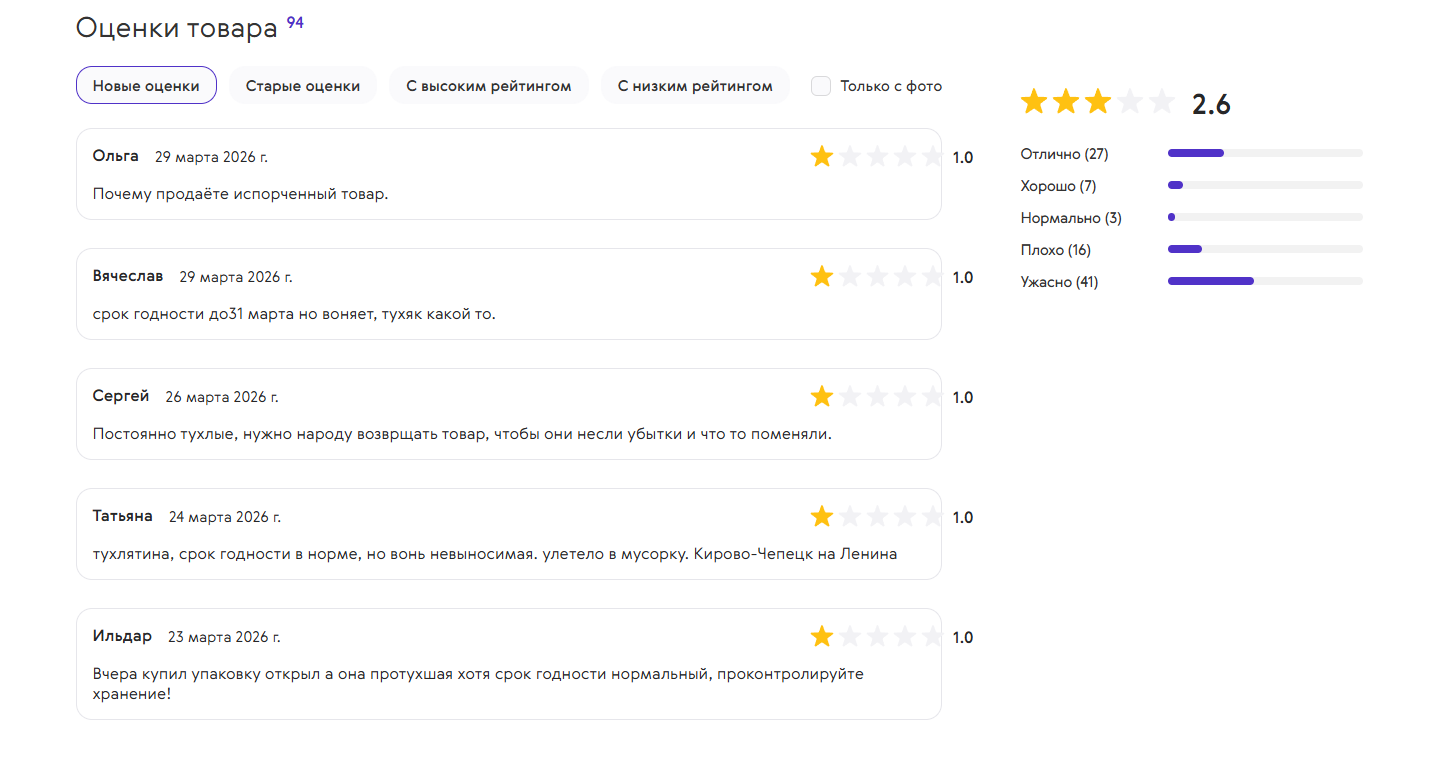Show reviews "С низким рейтингом"
This screenshot has width=1453, height=758.
(695, 86)
